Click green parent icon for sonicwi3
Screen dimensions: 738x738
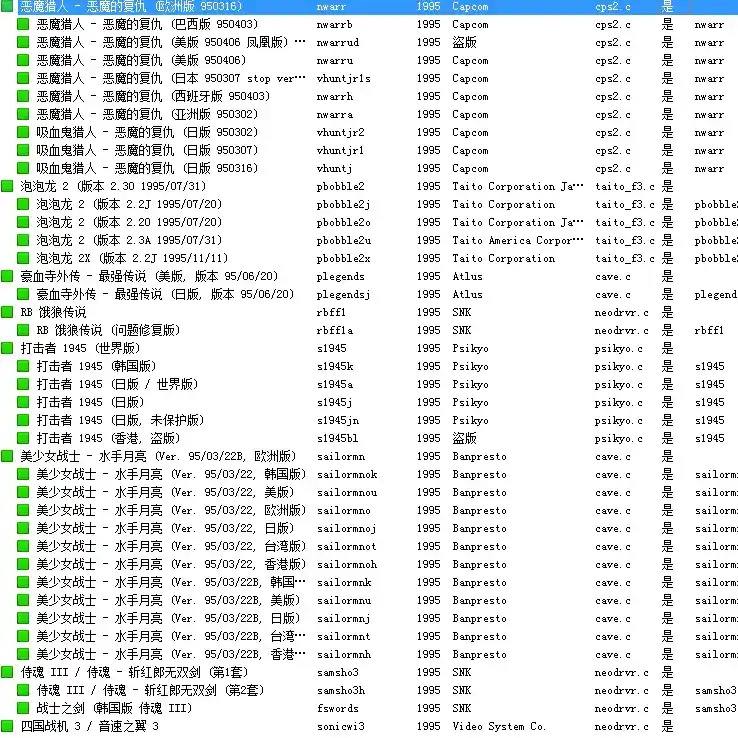(x=7, y=726)
